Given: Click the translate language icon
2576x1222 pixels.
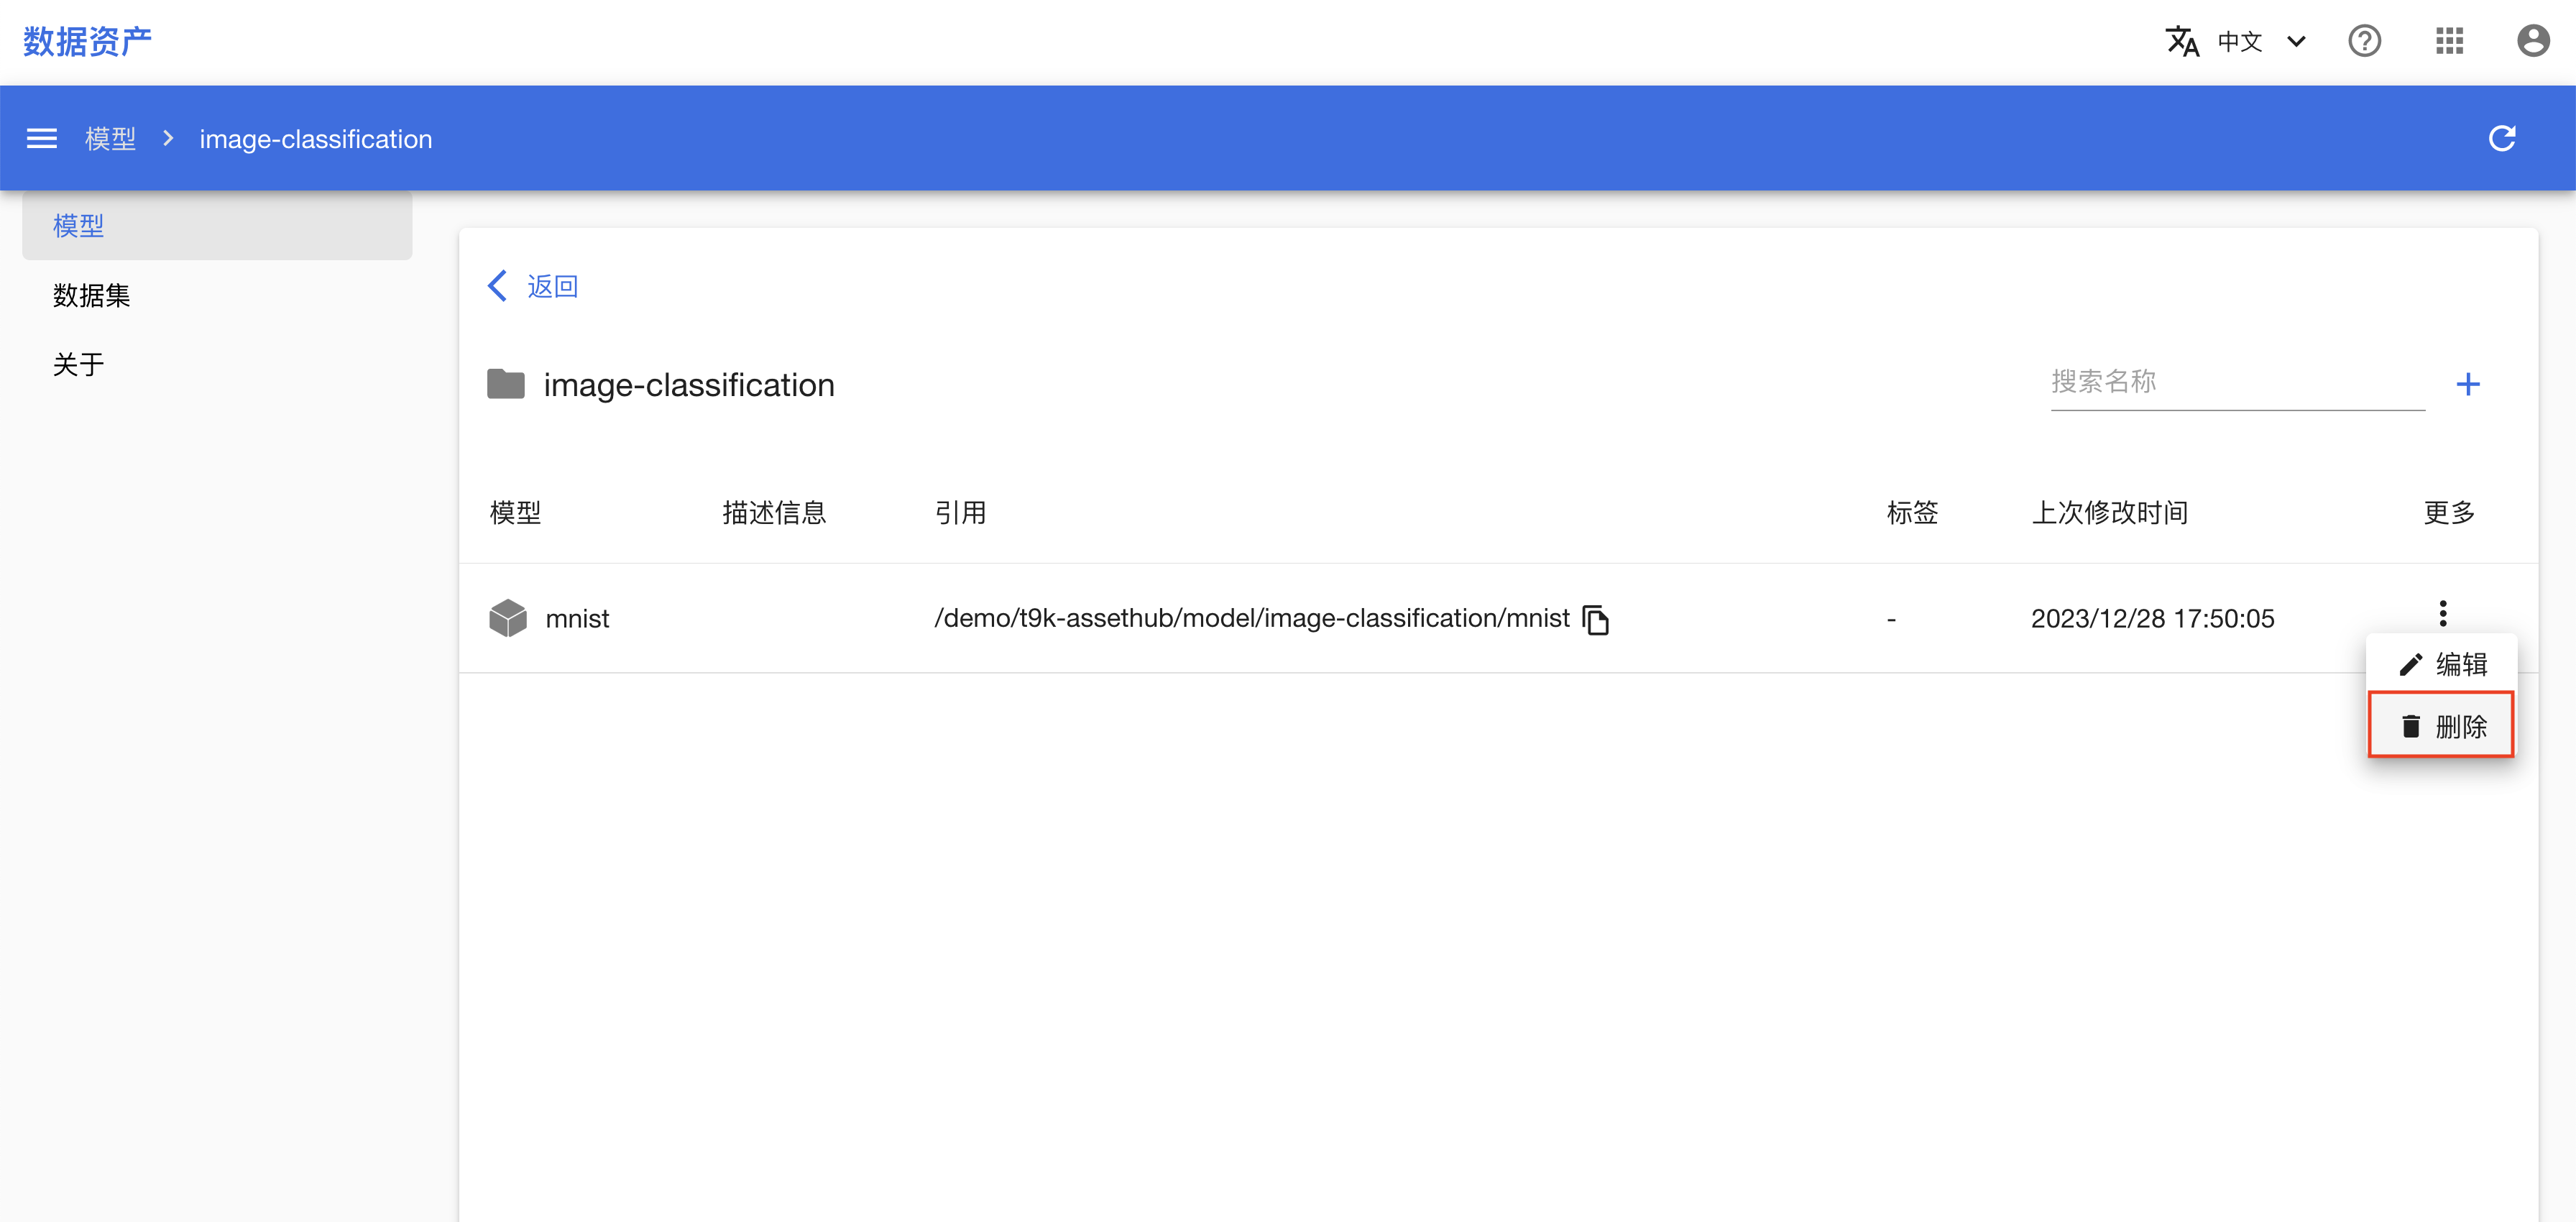Looking at the screenshot, I should (x=2182, y=41).
